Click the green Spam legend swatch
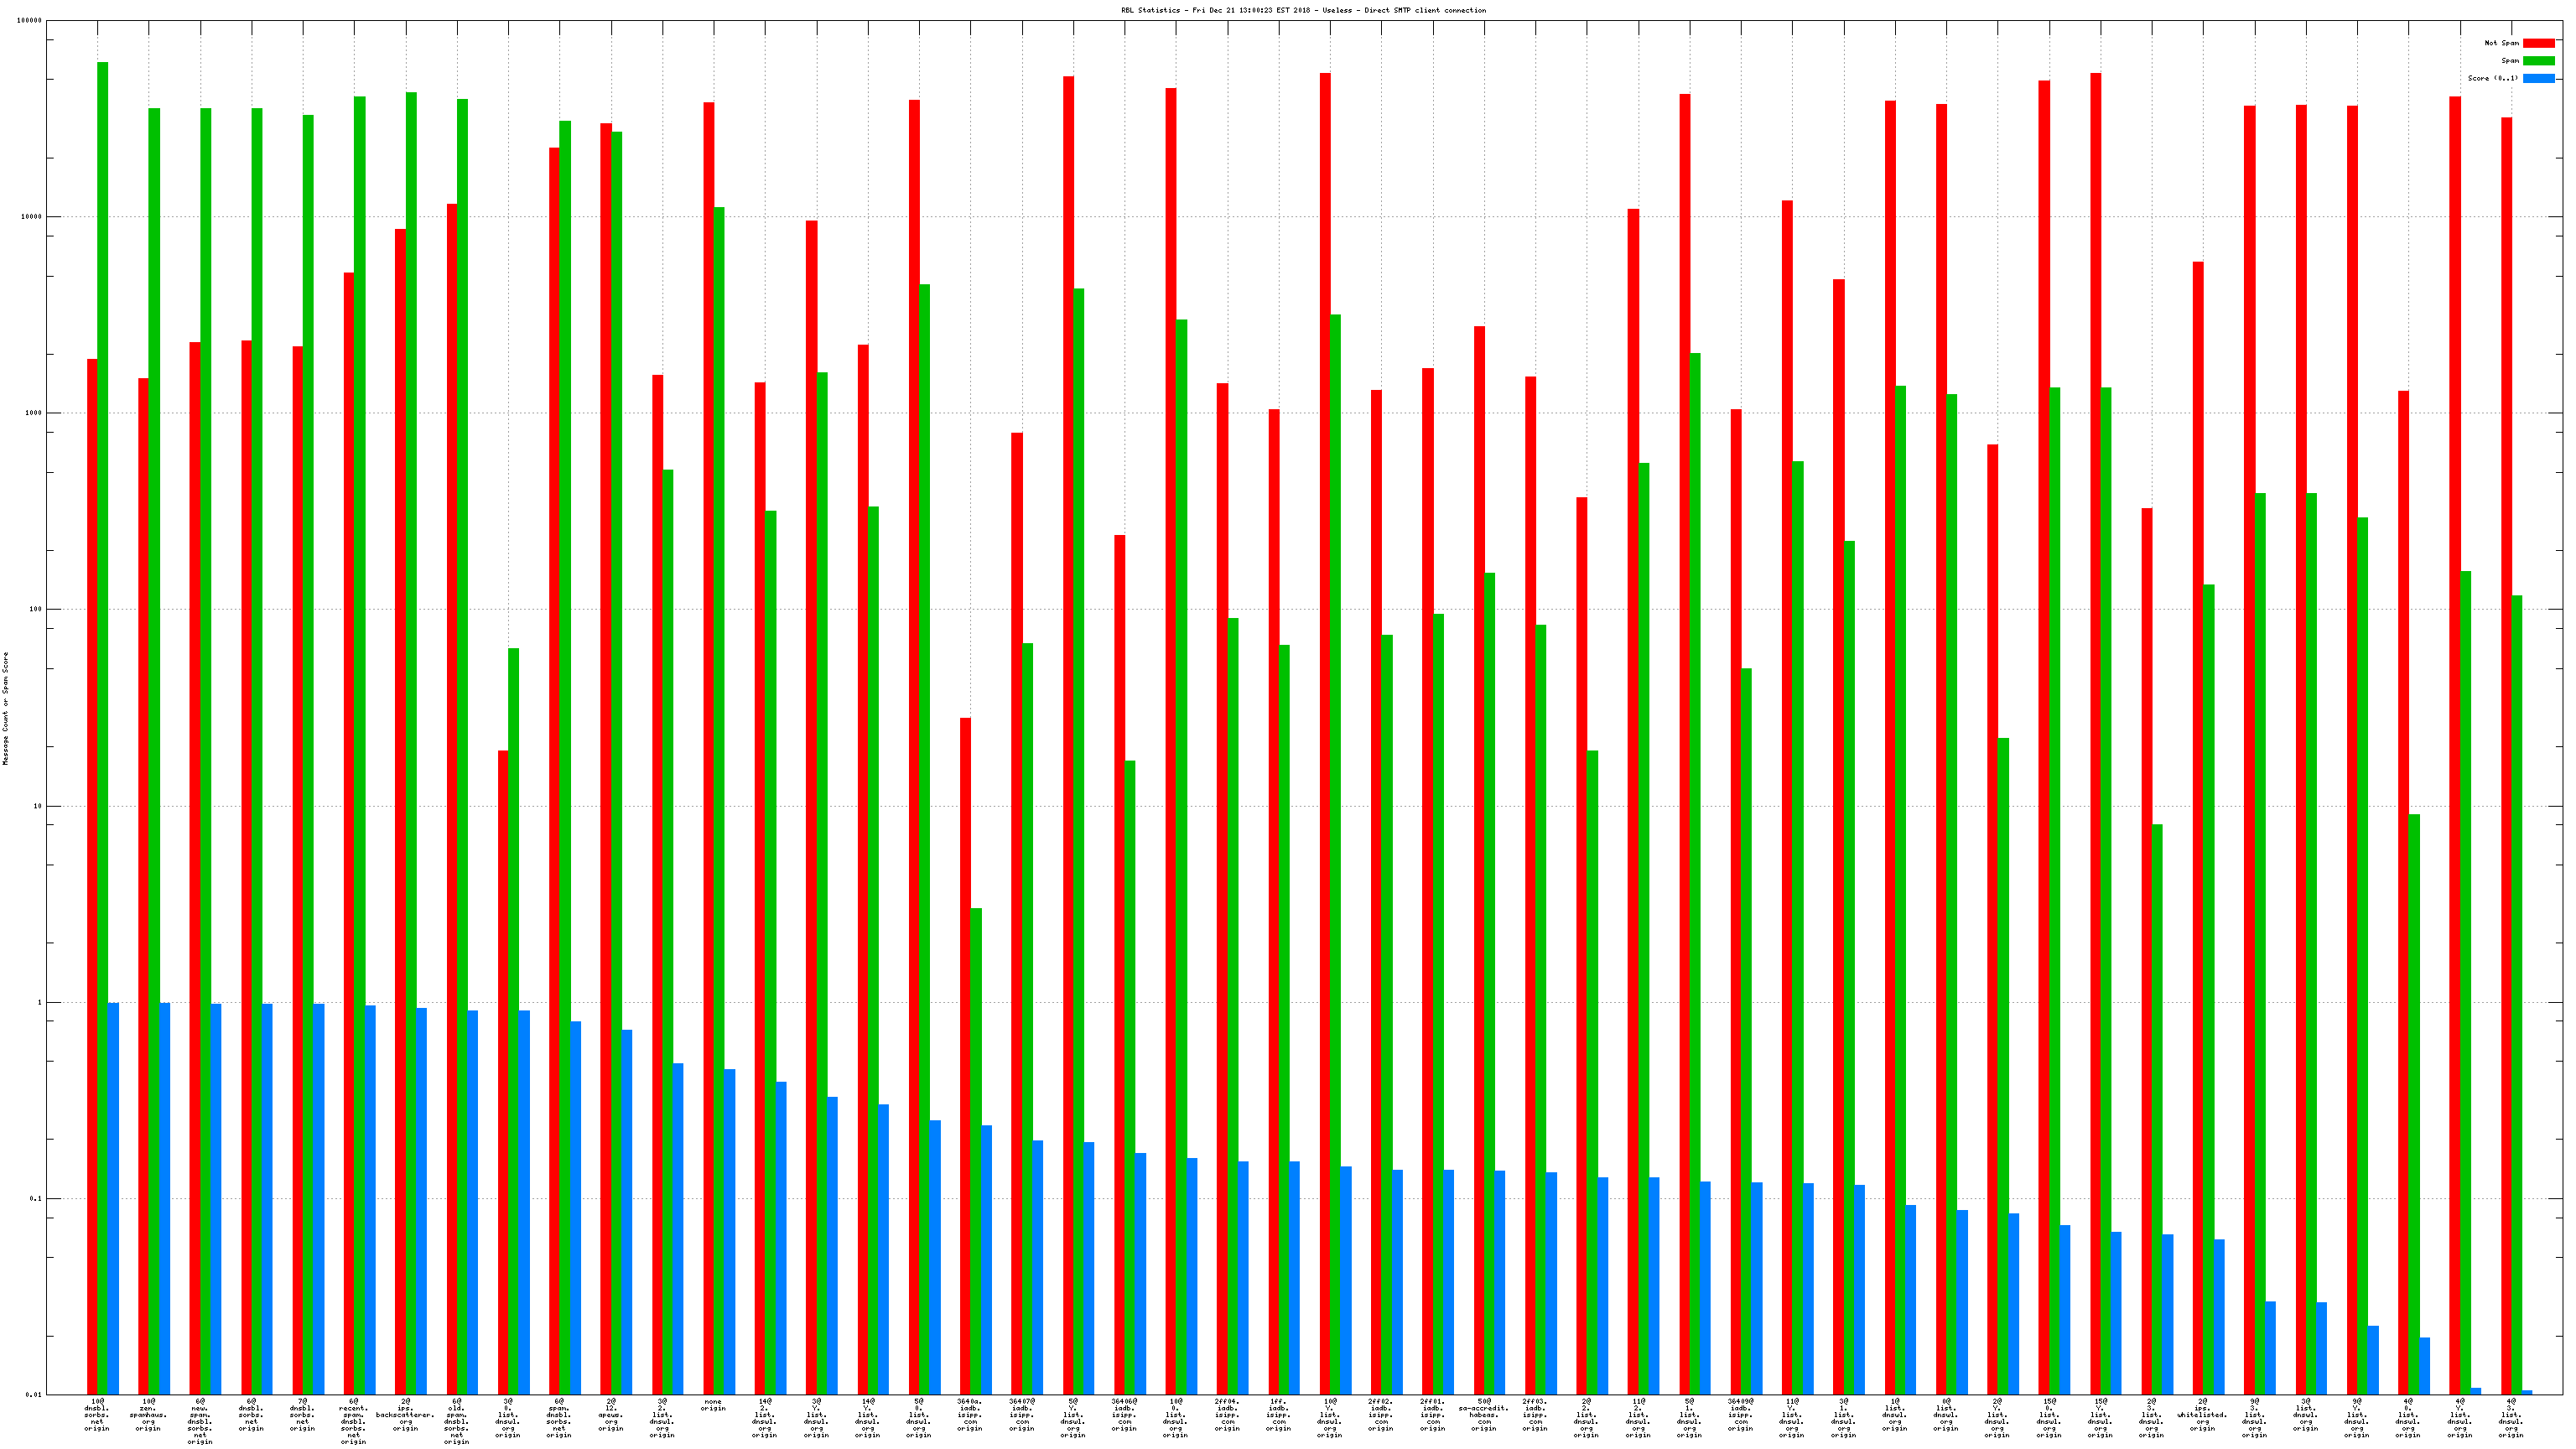The height and width of the screenshot is (1449, 2576). [2538, 61]
